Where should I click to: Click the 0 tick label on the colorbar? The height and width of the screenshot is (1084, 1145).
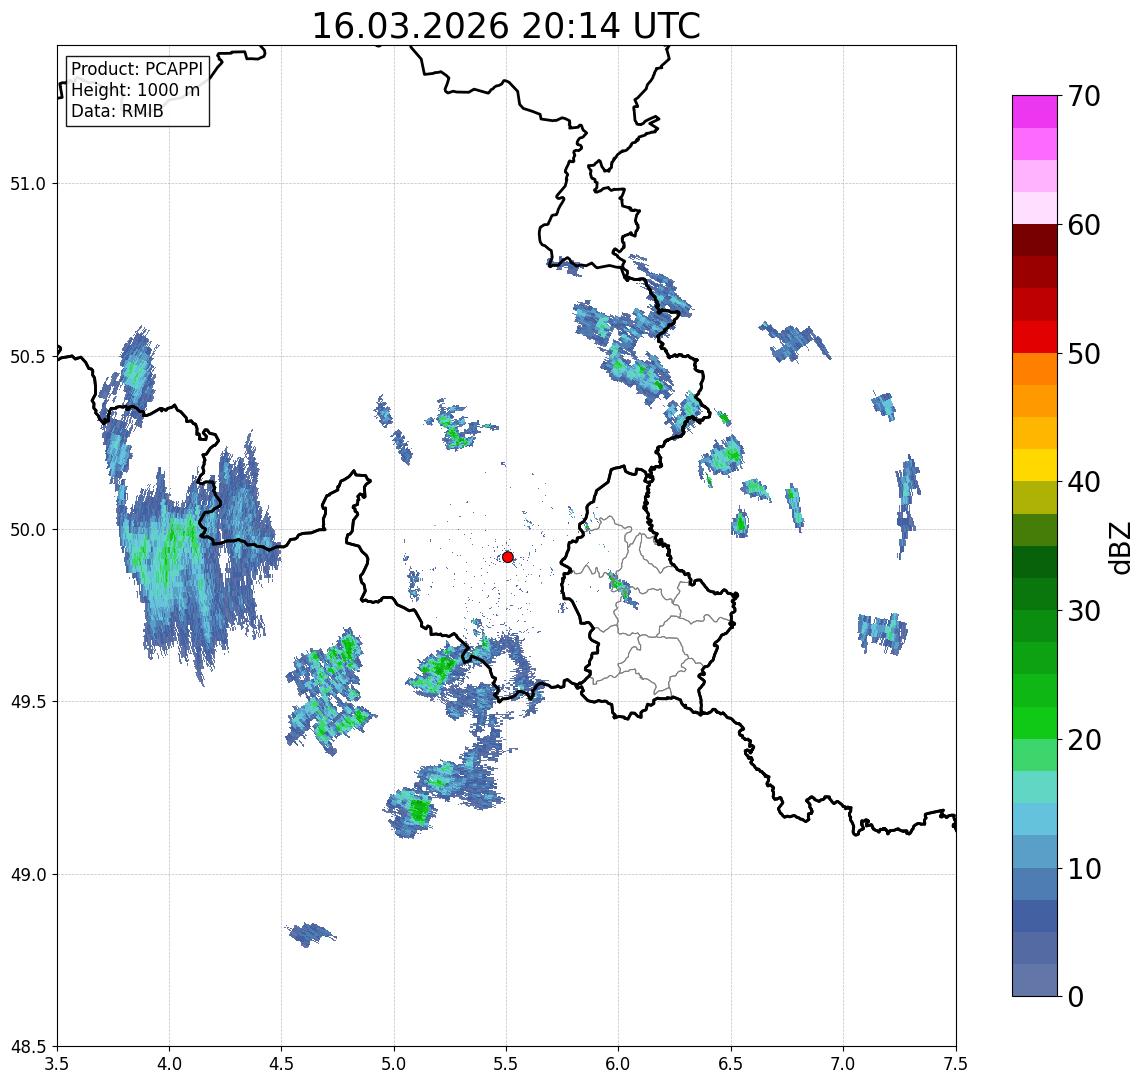[x=1076, y=996]
